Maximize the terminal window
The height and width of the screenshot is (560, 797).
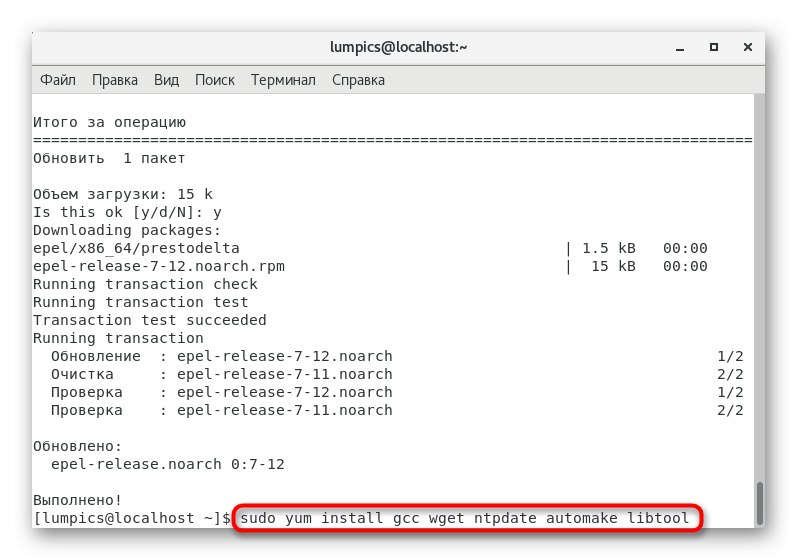714,47
